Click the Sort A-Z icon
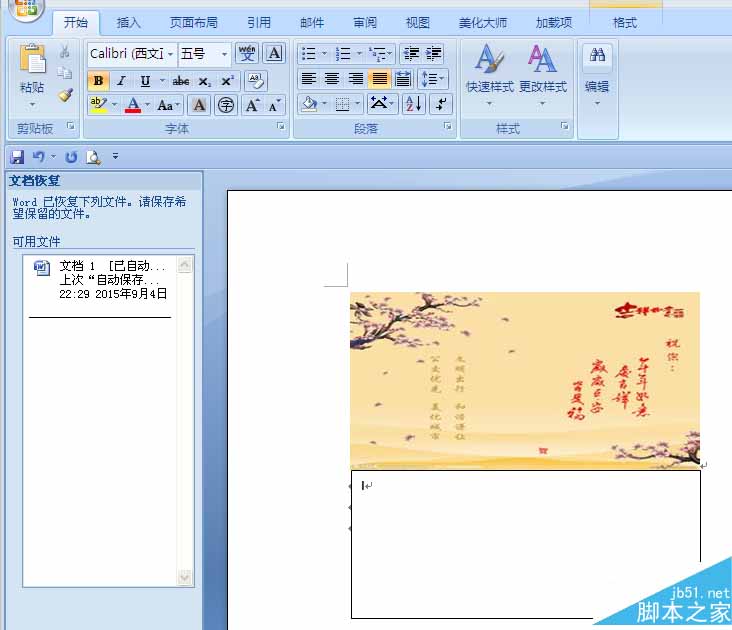732x630 pixels. [x=414, y=104]
